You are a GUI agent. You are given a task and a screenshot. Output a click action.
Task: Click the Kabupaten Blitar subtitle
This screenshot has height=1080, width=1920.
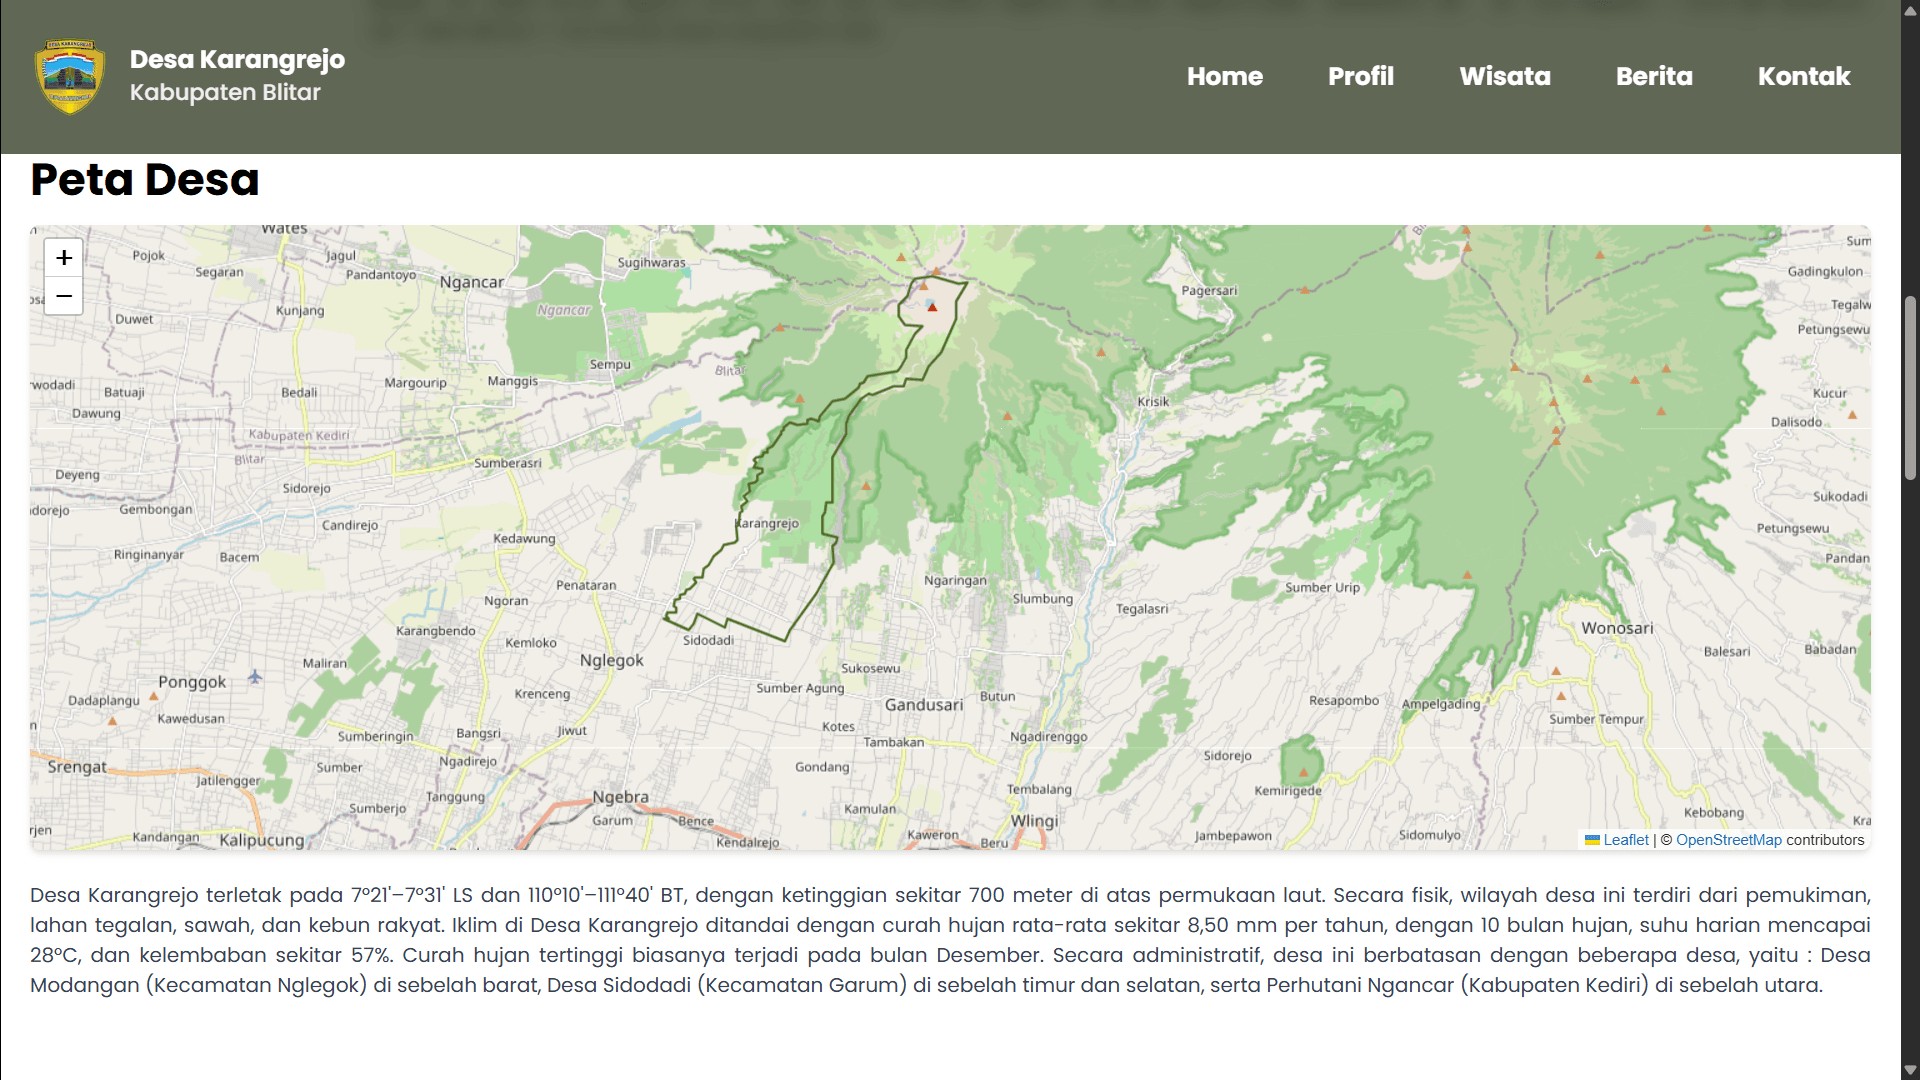[225, 92]
